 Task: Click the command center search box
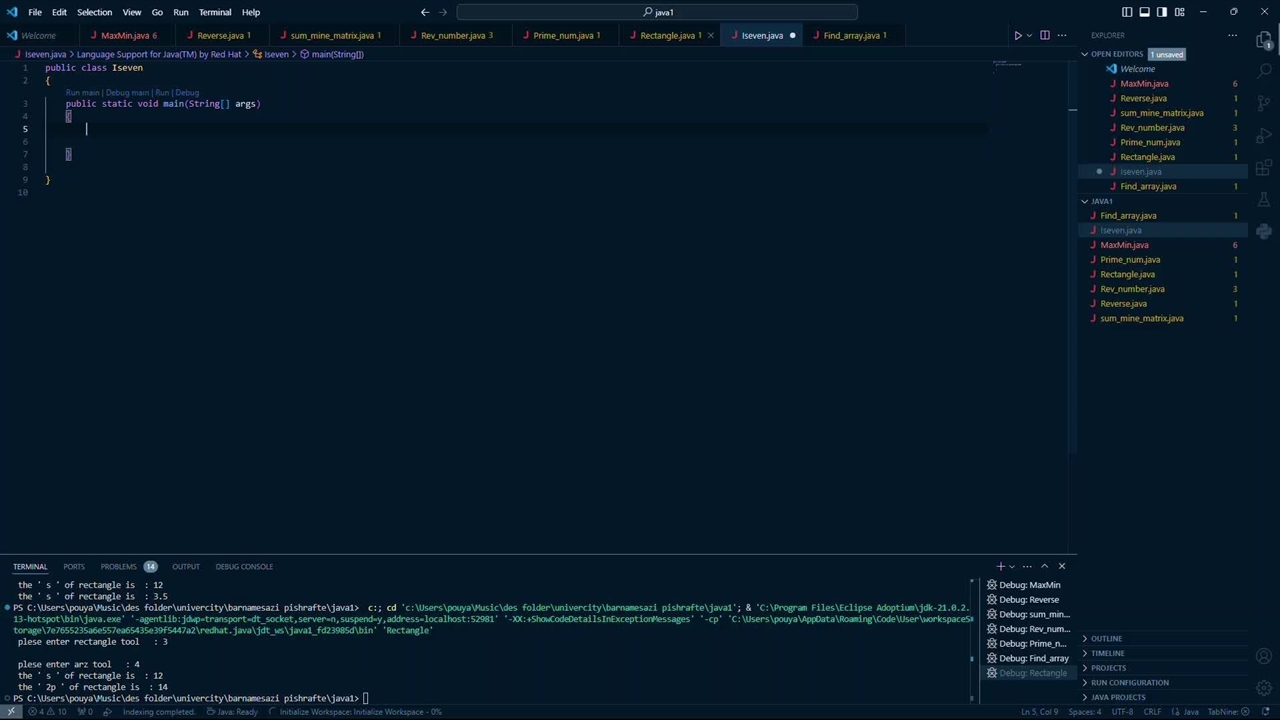(x=657, y=12)
